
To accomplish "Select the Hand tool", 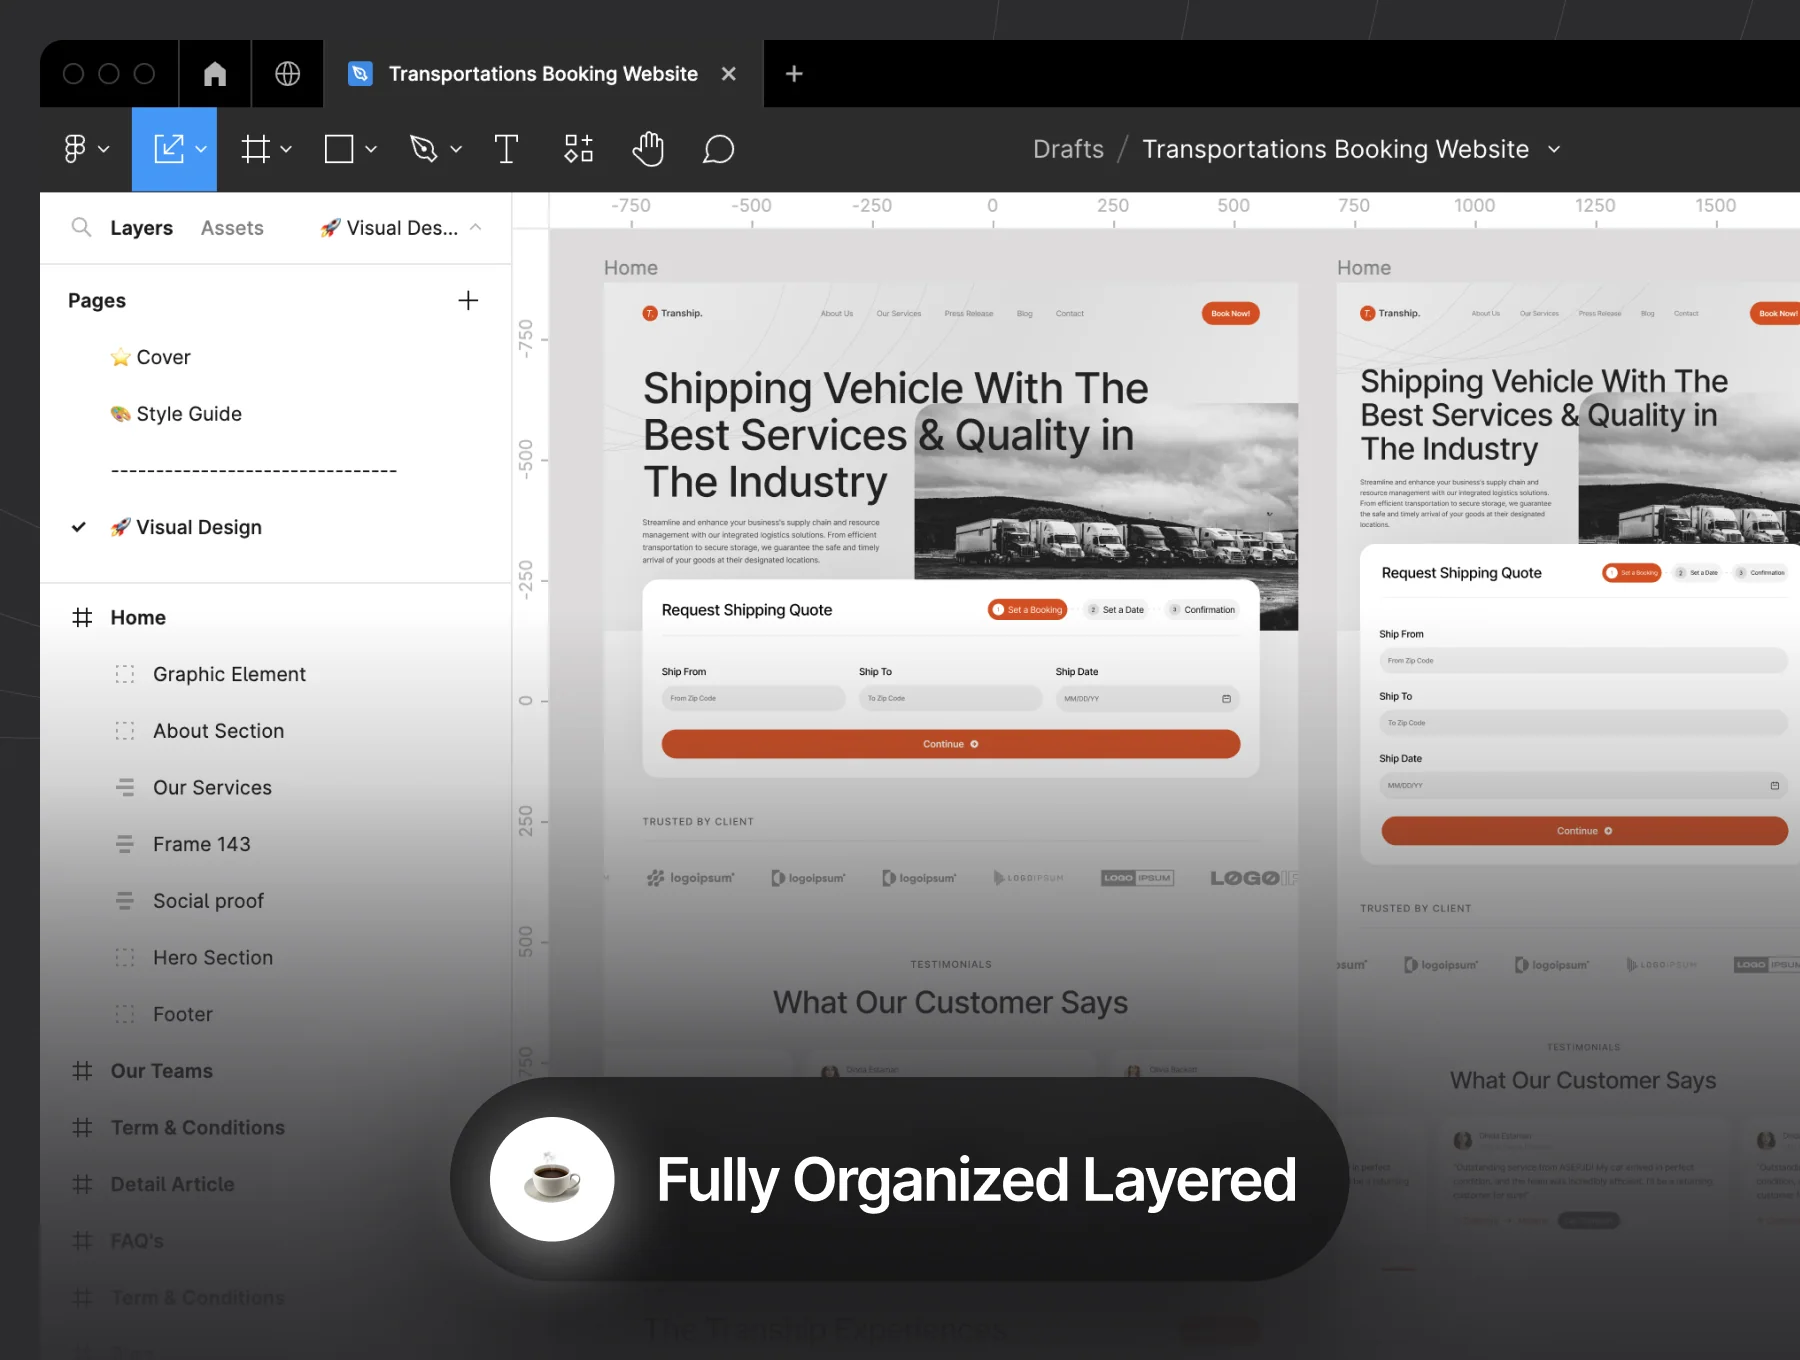I will [x=648, y=149].
